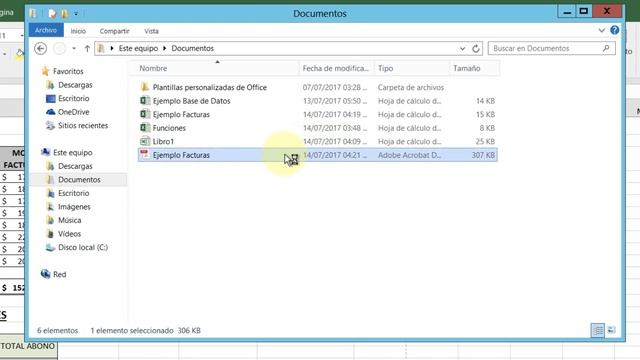This screenshot has height=360, width=640.
Task: Open the recent locations dropdown arrow
Action: click(74, 49)
